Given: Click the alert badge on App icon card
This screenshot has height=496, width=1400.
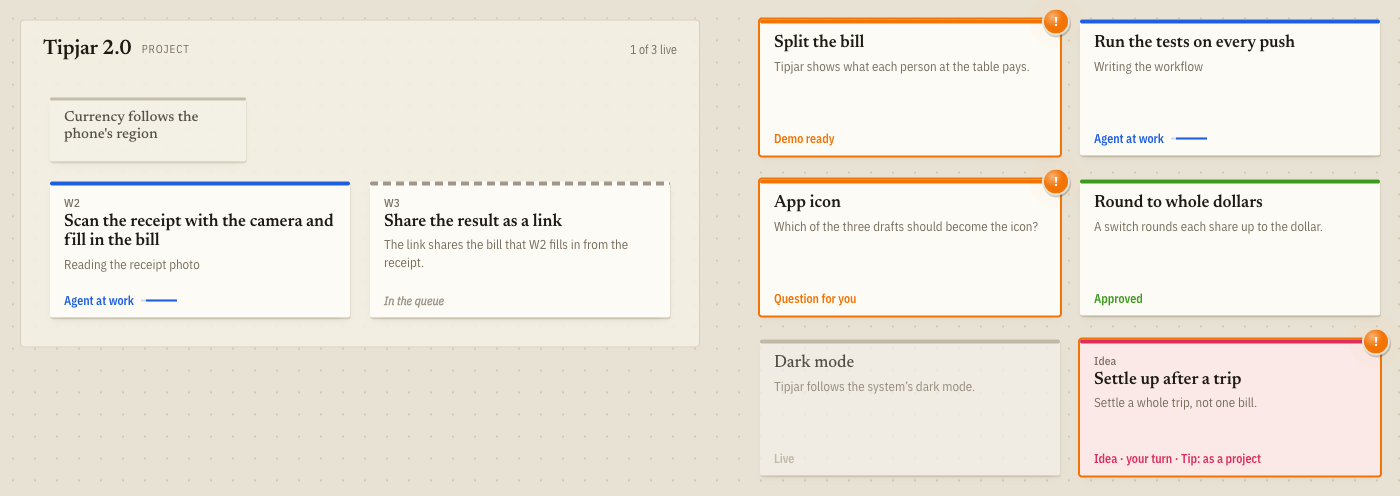Looking at the screenshot, I should coord(1056,182).
